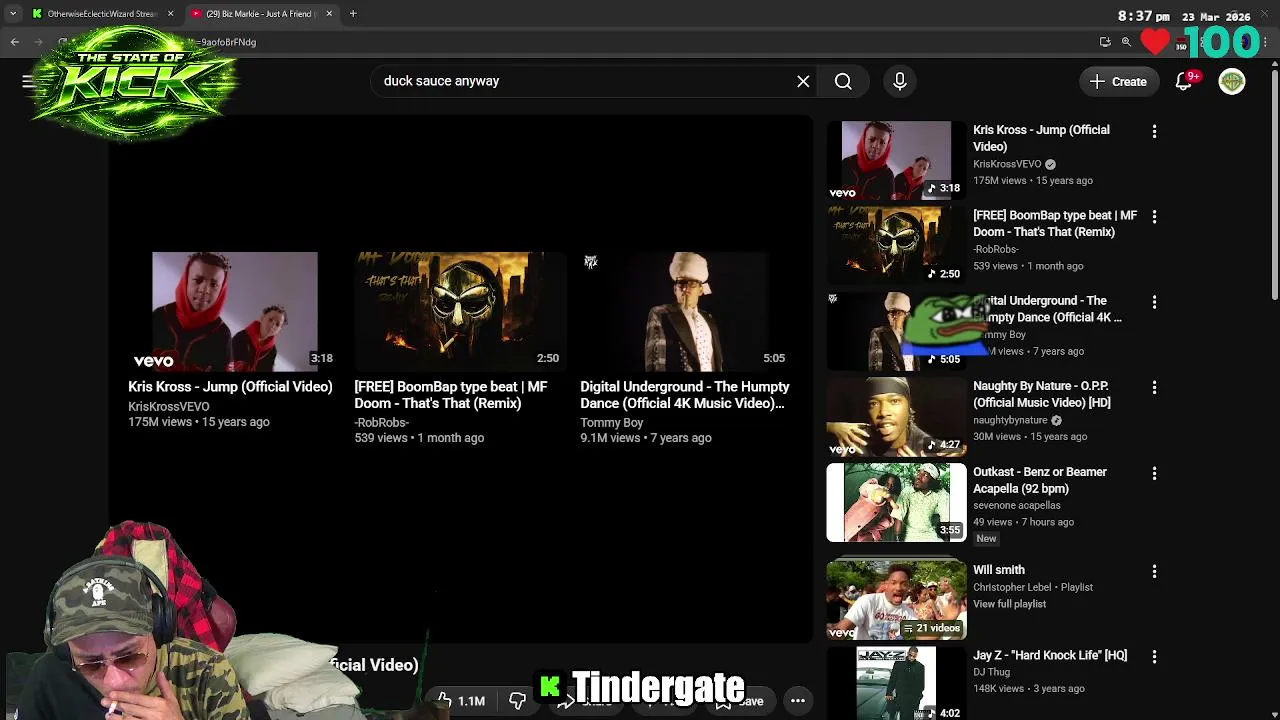Click the zoom magnifier icon in address bar
This screenshot has width=1280, height=720.
1126,42
